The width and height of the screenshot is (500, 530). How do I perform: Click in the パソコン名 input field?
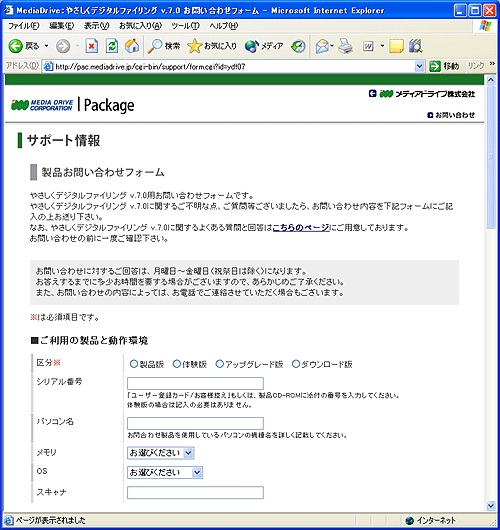click(x=195, y=424)
